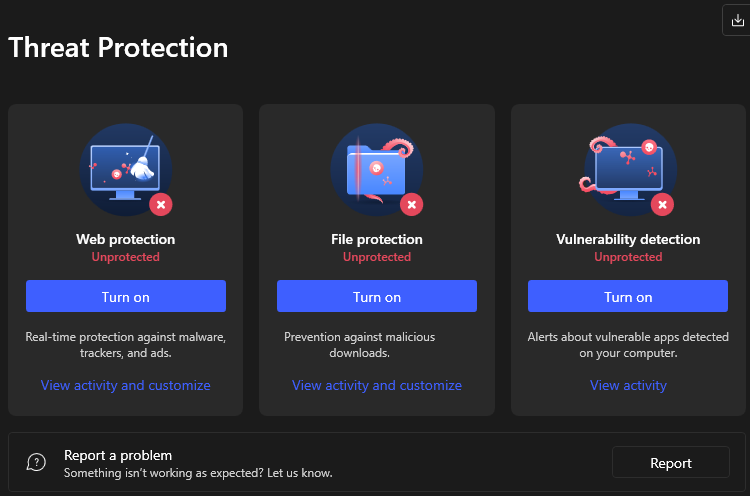Click the red X badge on Vulnerability detection

click(662, 205)
